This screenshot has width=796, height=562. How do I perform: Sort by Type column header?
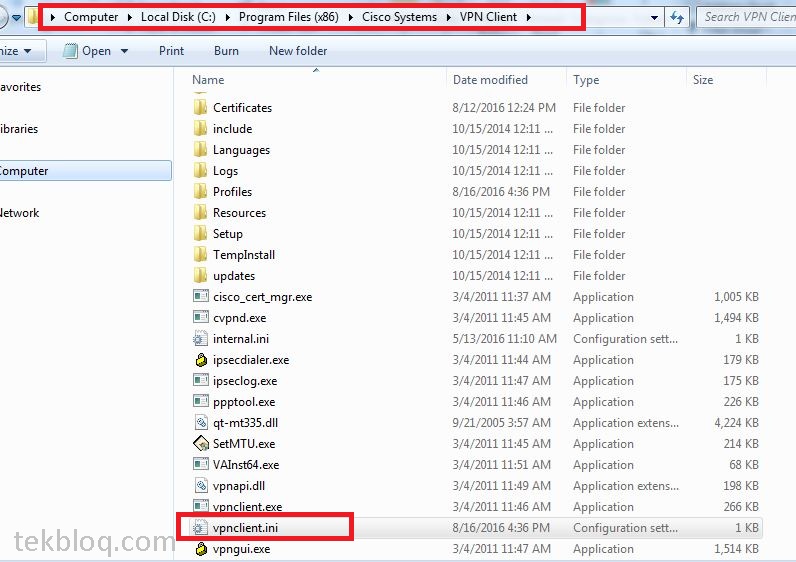click(586, 80)
